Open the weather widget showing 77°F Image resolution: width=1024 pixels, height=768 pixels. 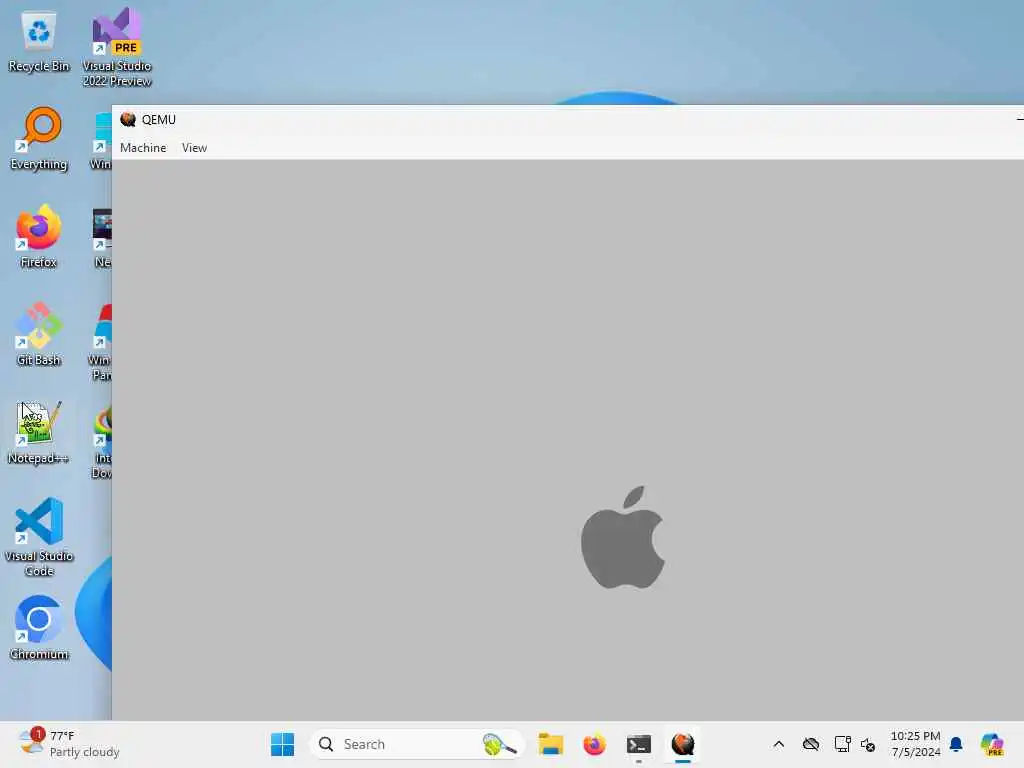coord(69,744)
